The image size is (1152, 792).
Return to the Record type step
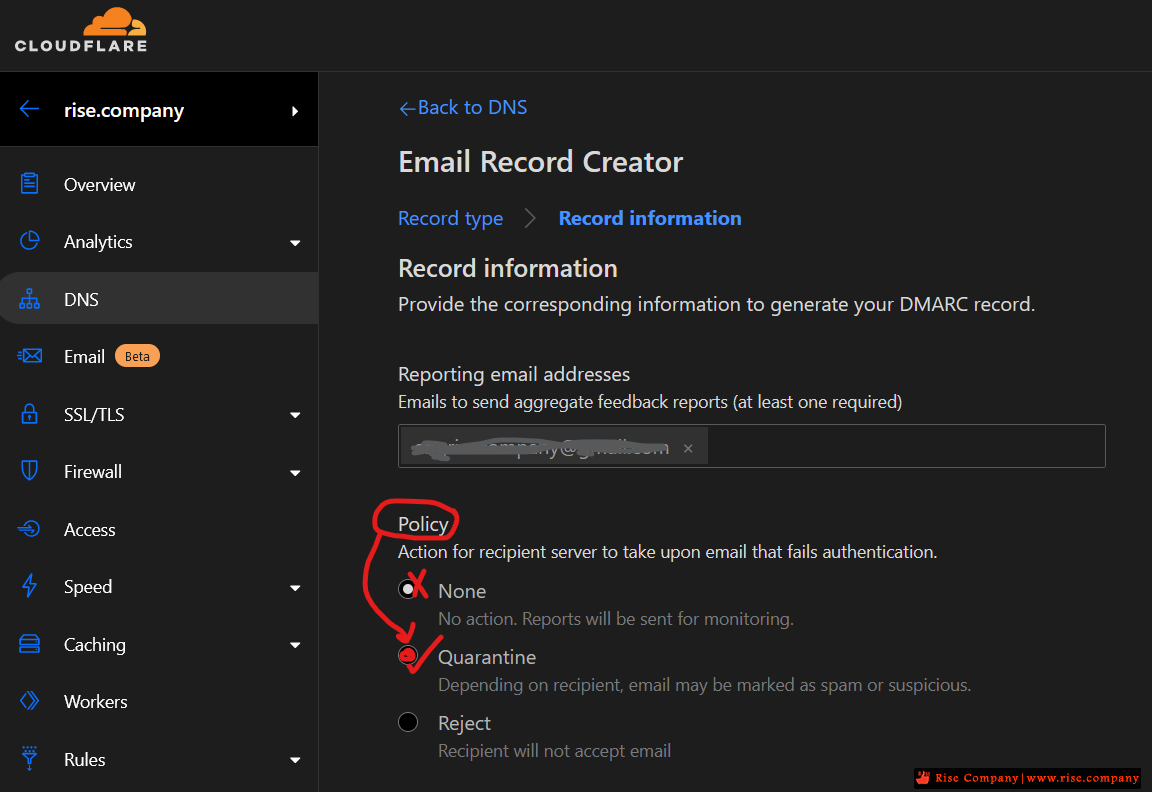(x=450, y=218)
